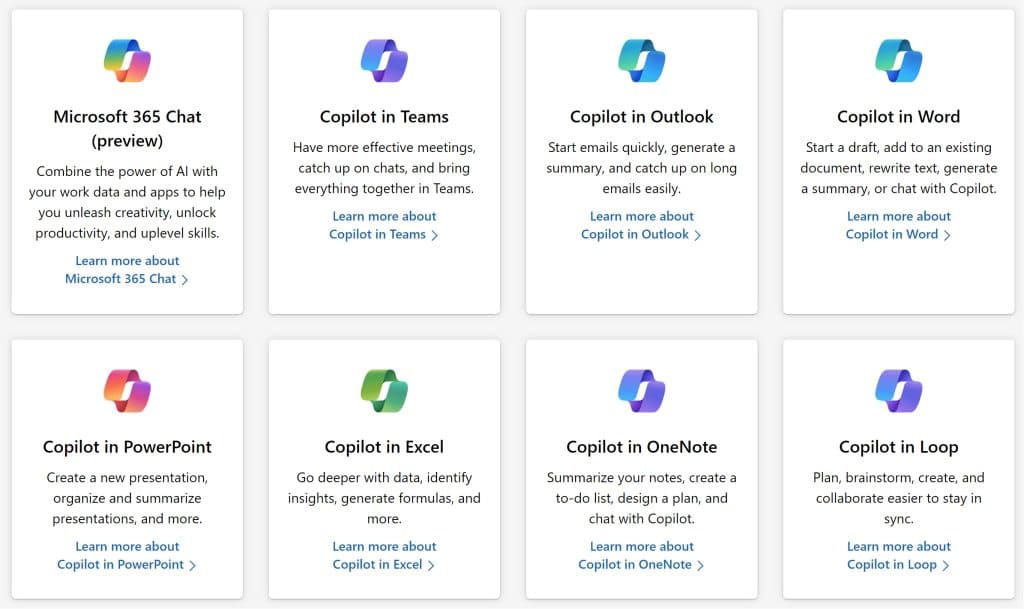Click the Copilot in Outlook heading
The width and height of the screenshot is (1024, 609).
pyautogui.click(x=641, y=117)
